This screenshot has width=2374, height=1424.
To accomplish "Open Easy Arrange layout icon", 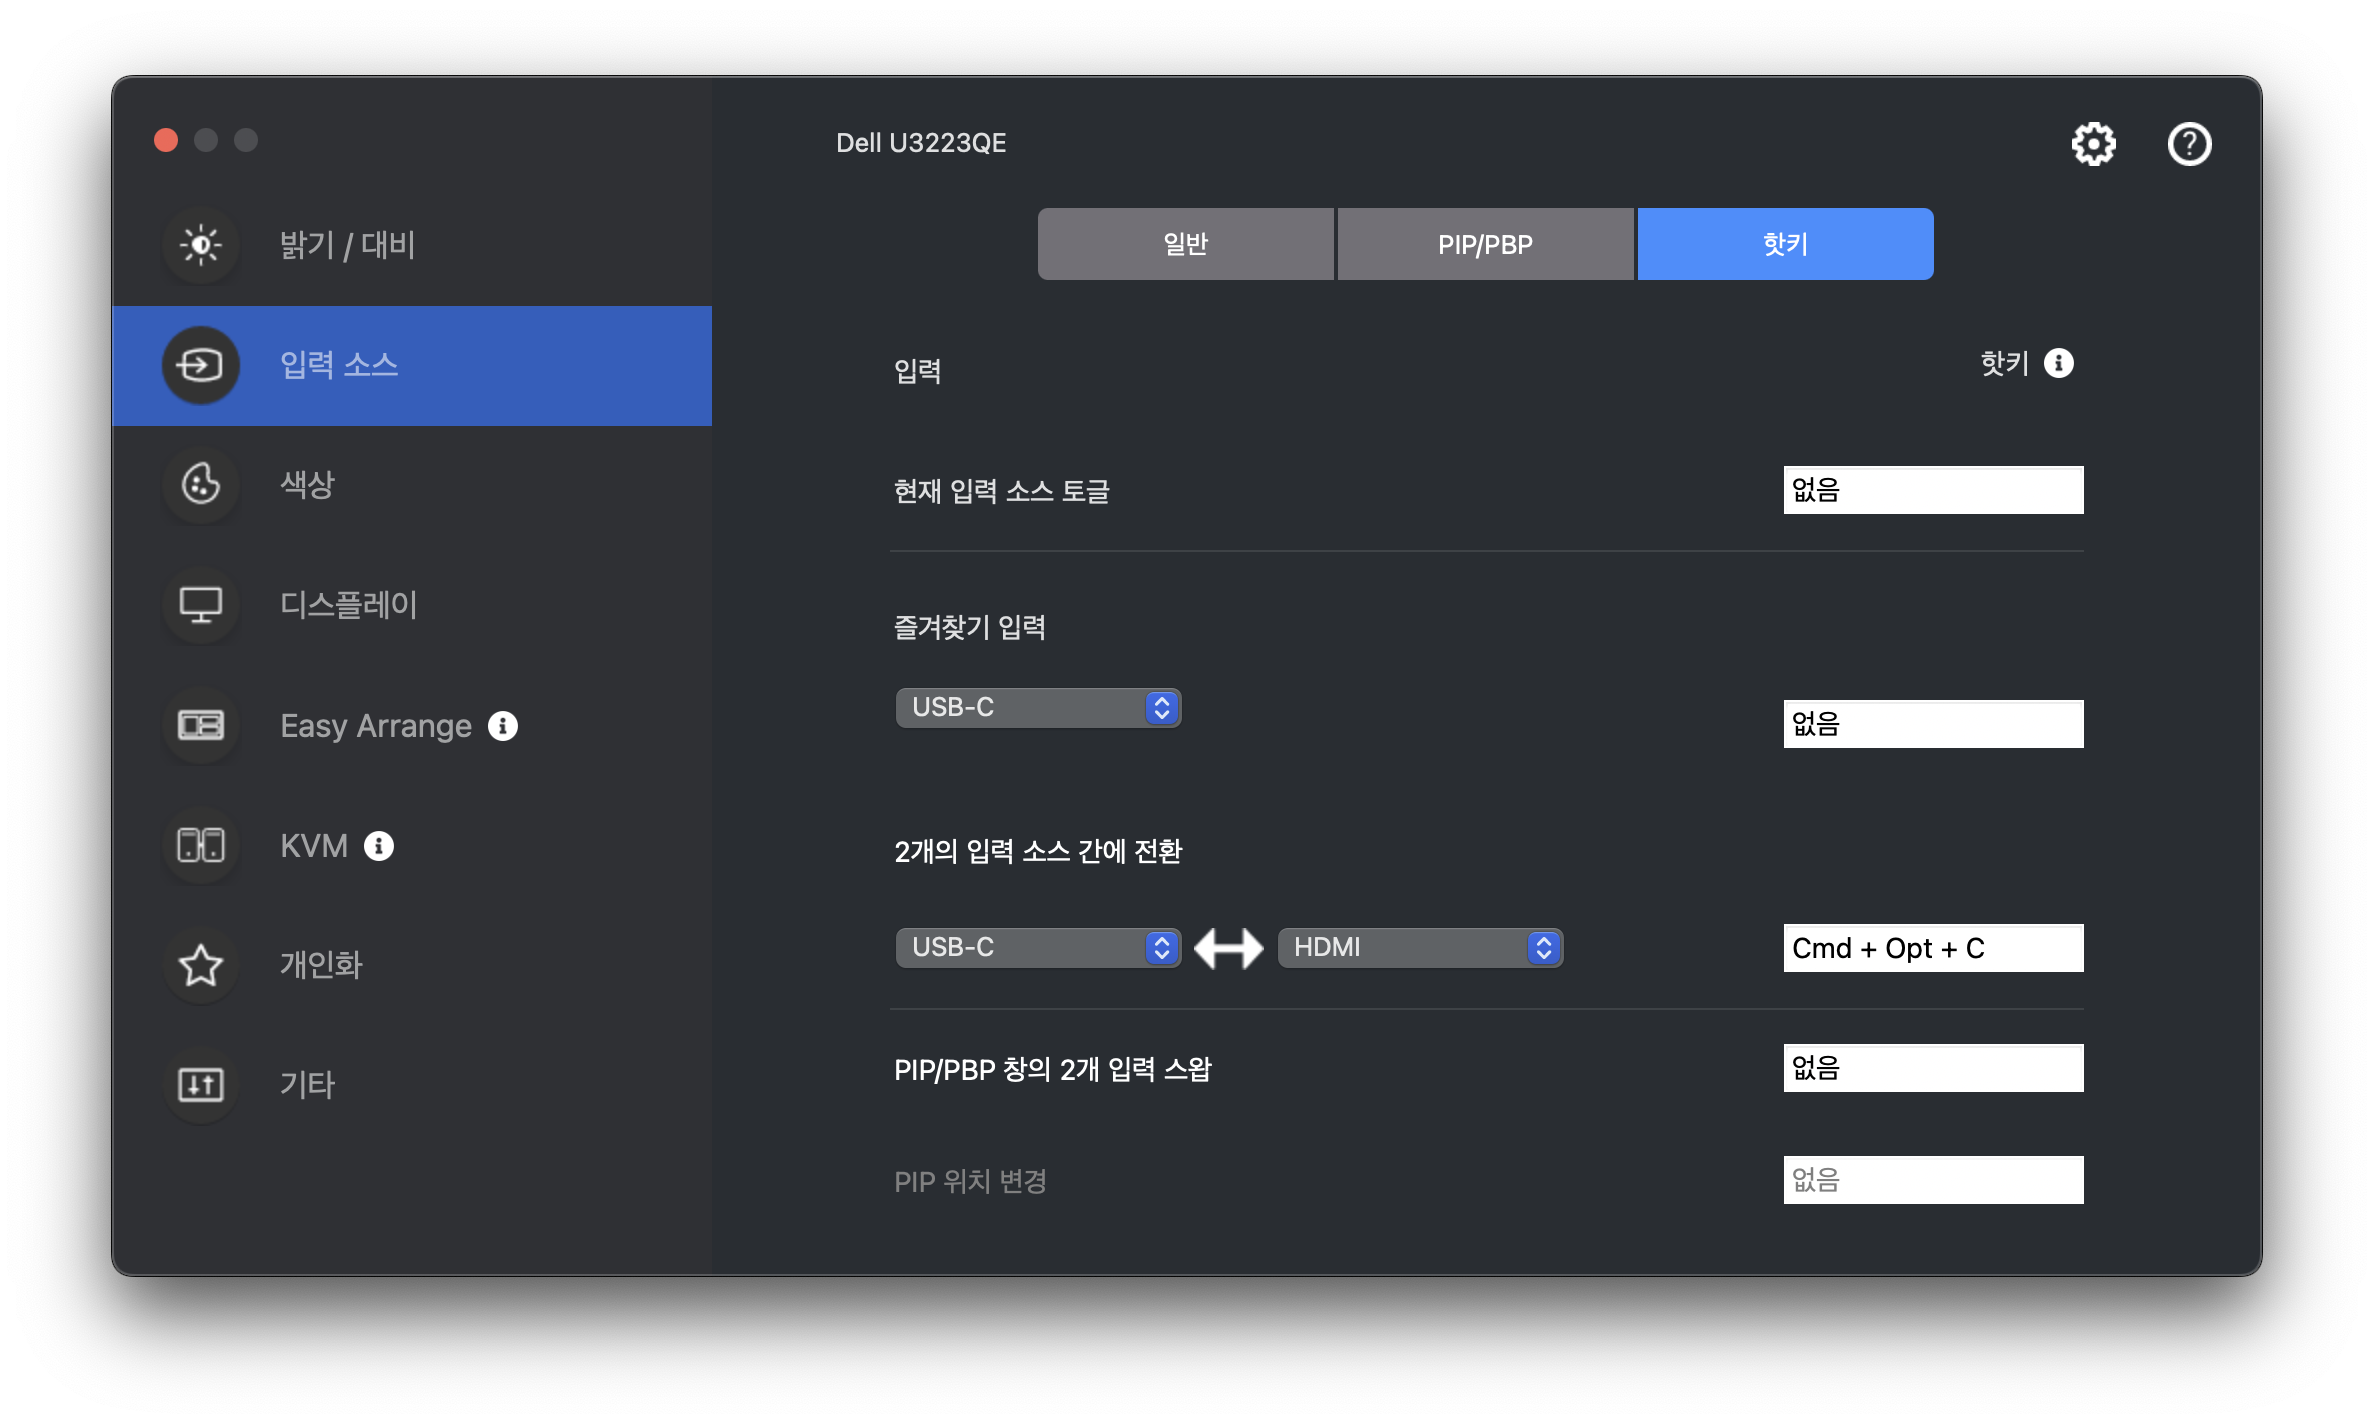I will point(201,725).
